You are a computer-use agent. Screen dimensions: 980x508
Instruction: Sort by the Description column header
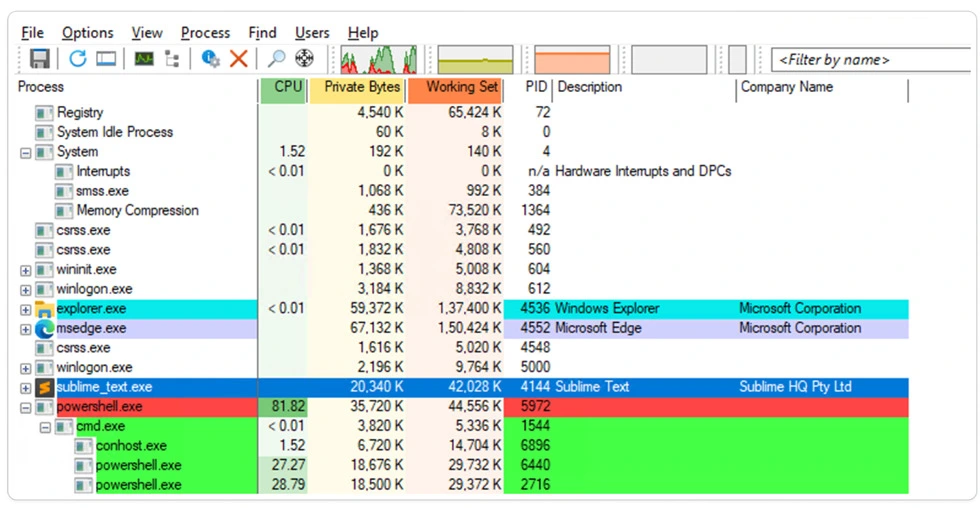(x=645, y=87)
